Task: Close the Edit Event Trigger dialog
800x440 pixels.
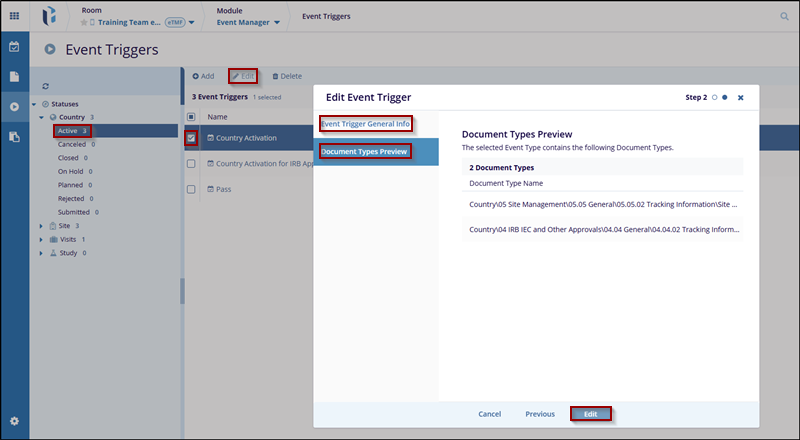Action: coord(740,98)
